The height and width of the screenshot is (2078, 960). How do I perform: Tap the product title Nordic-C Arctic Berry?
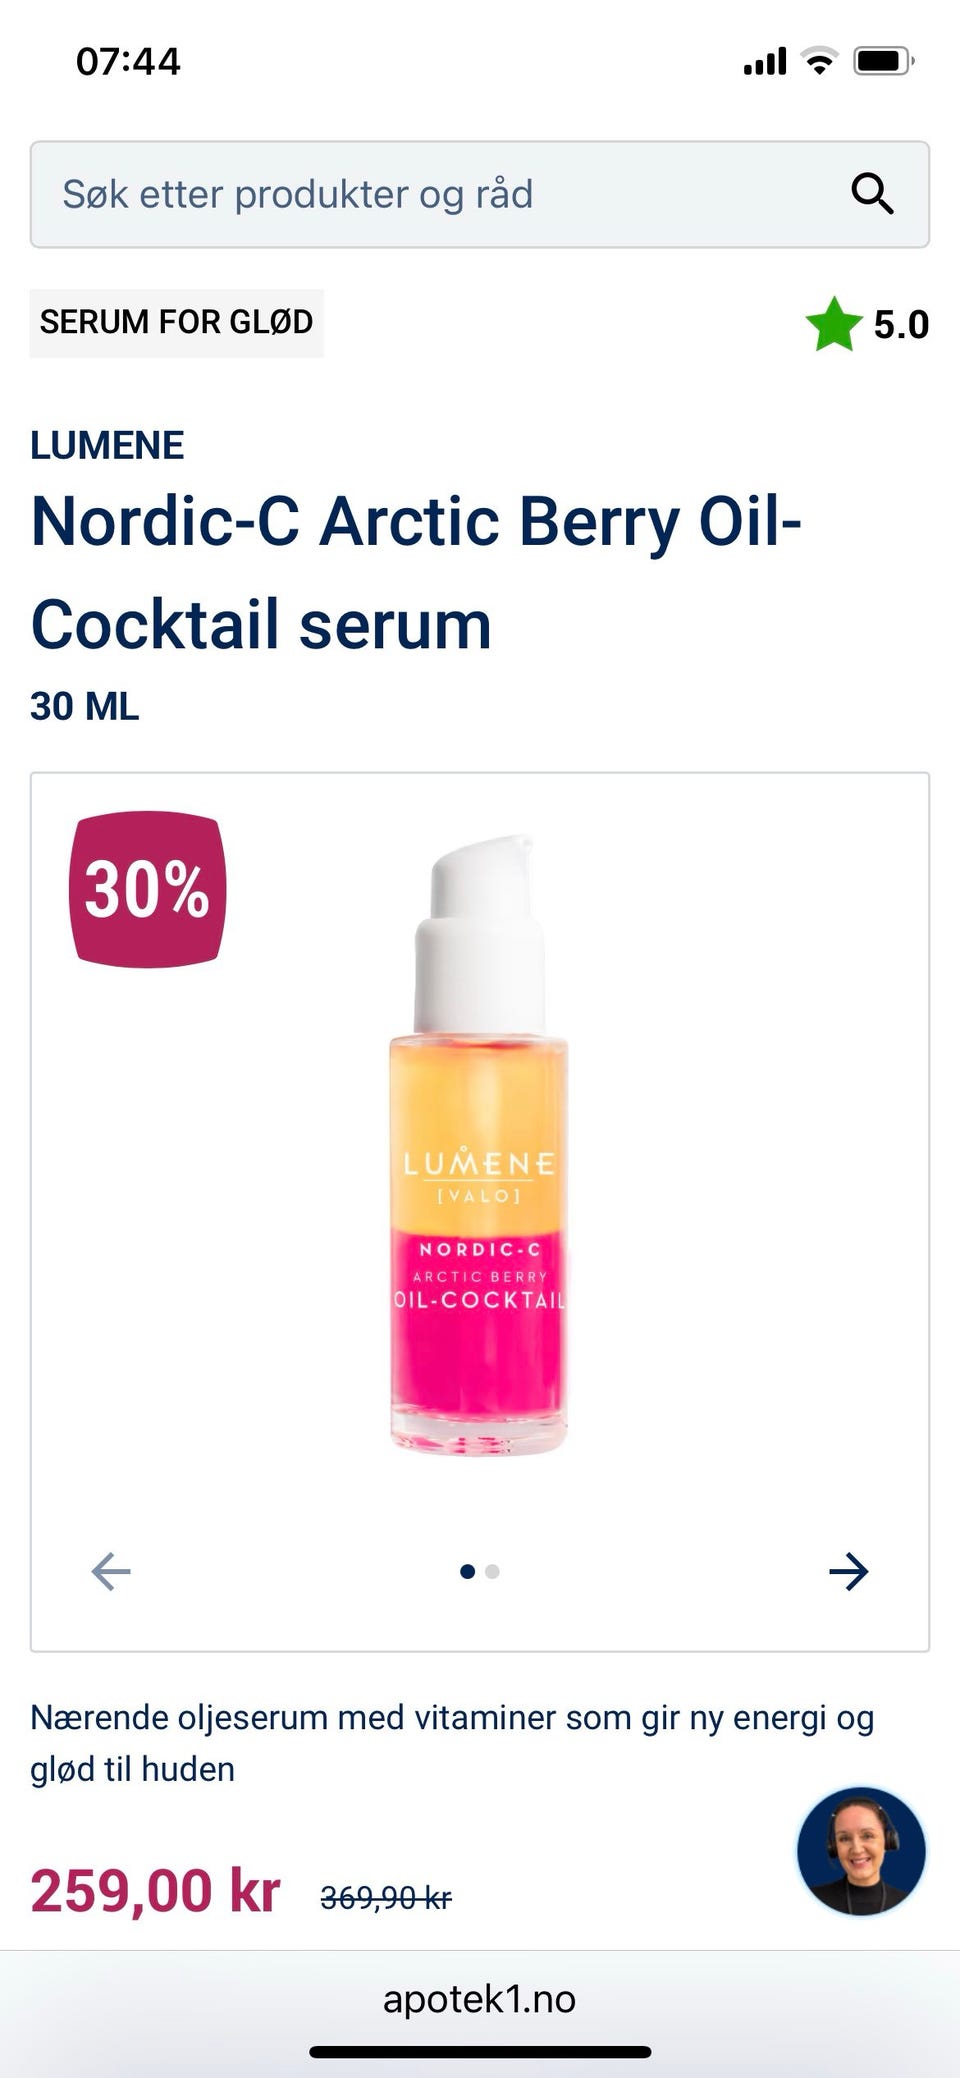coord(416,572)
